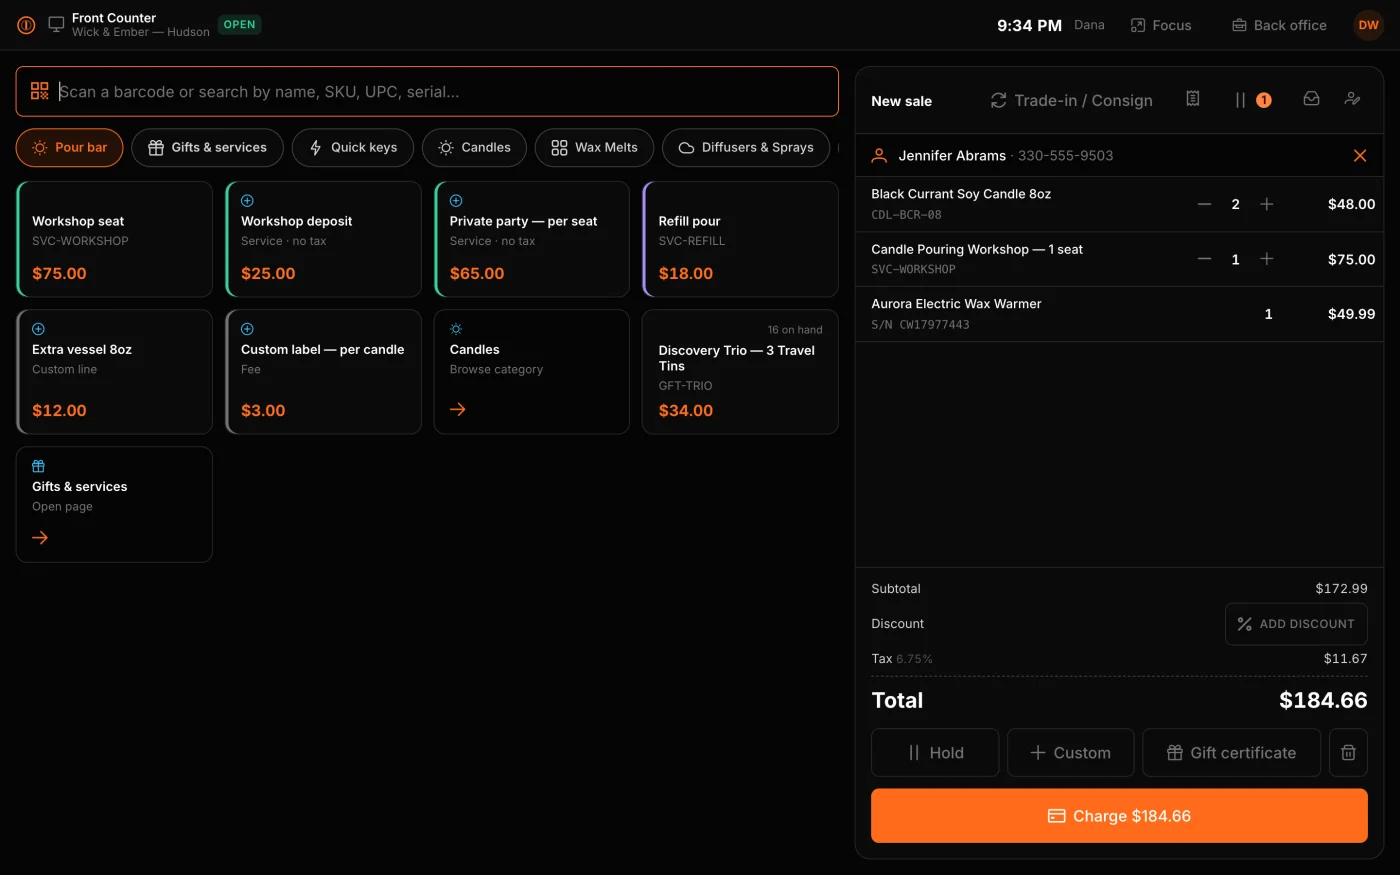1400x875 pixels.
Task: Click the Charge $184.66 button
Action: click(1119, 816)
